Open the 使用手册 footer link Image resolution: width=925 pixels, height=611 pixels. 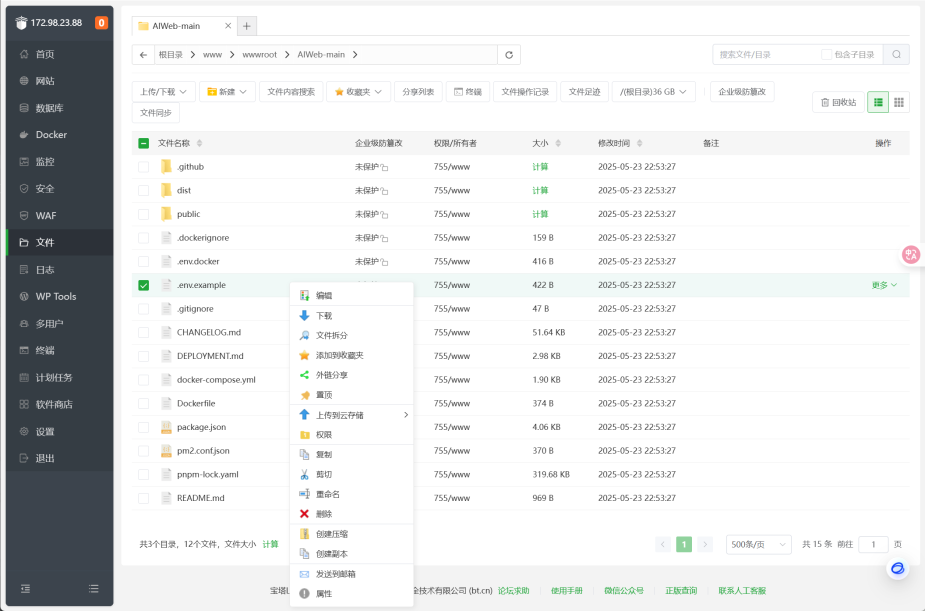[x=566, y=590]
